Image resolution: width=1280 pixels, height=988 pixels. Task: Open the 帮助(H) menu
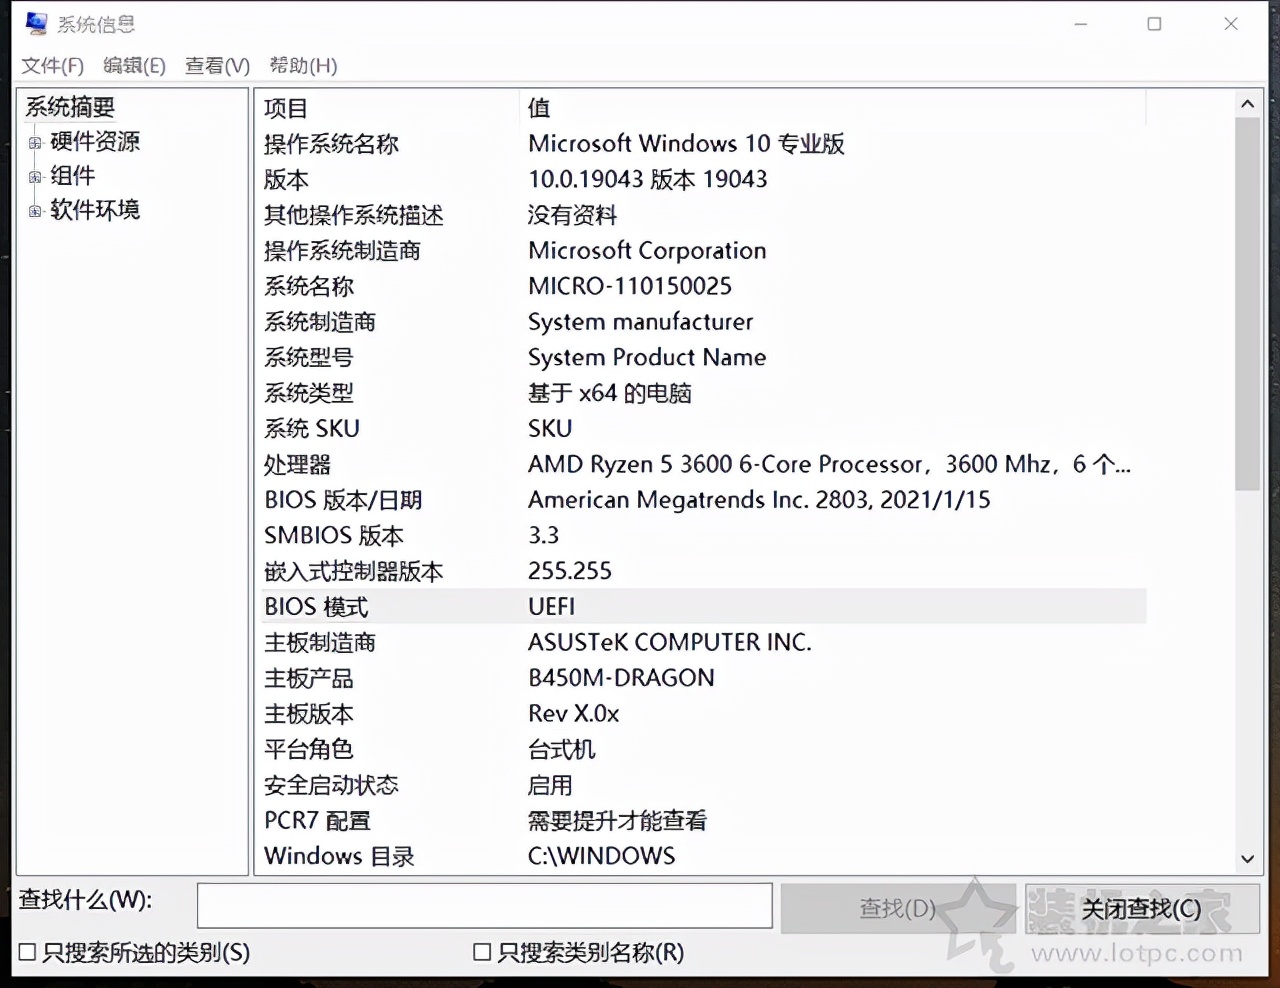coord(303,66)
